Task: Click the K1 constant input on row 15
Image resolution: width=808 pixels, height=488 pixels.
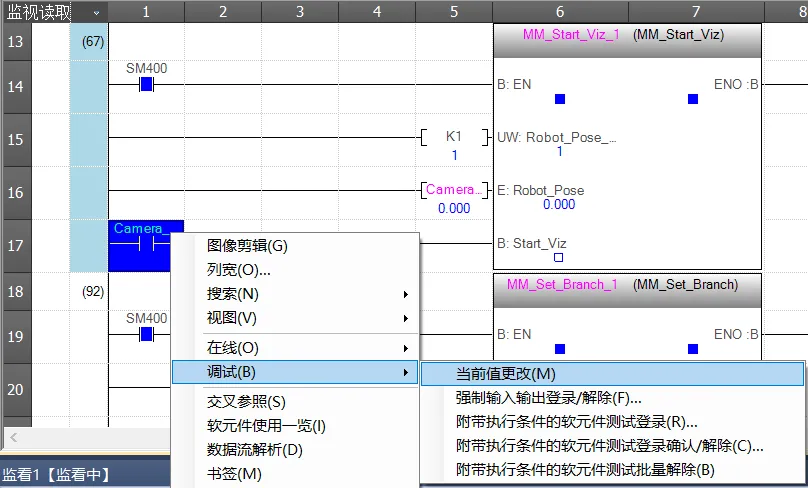Action: pos(454,141)
